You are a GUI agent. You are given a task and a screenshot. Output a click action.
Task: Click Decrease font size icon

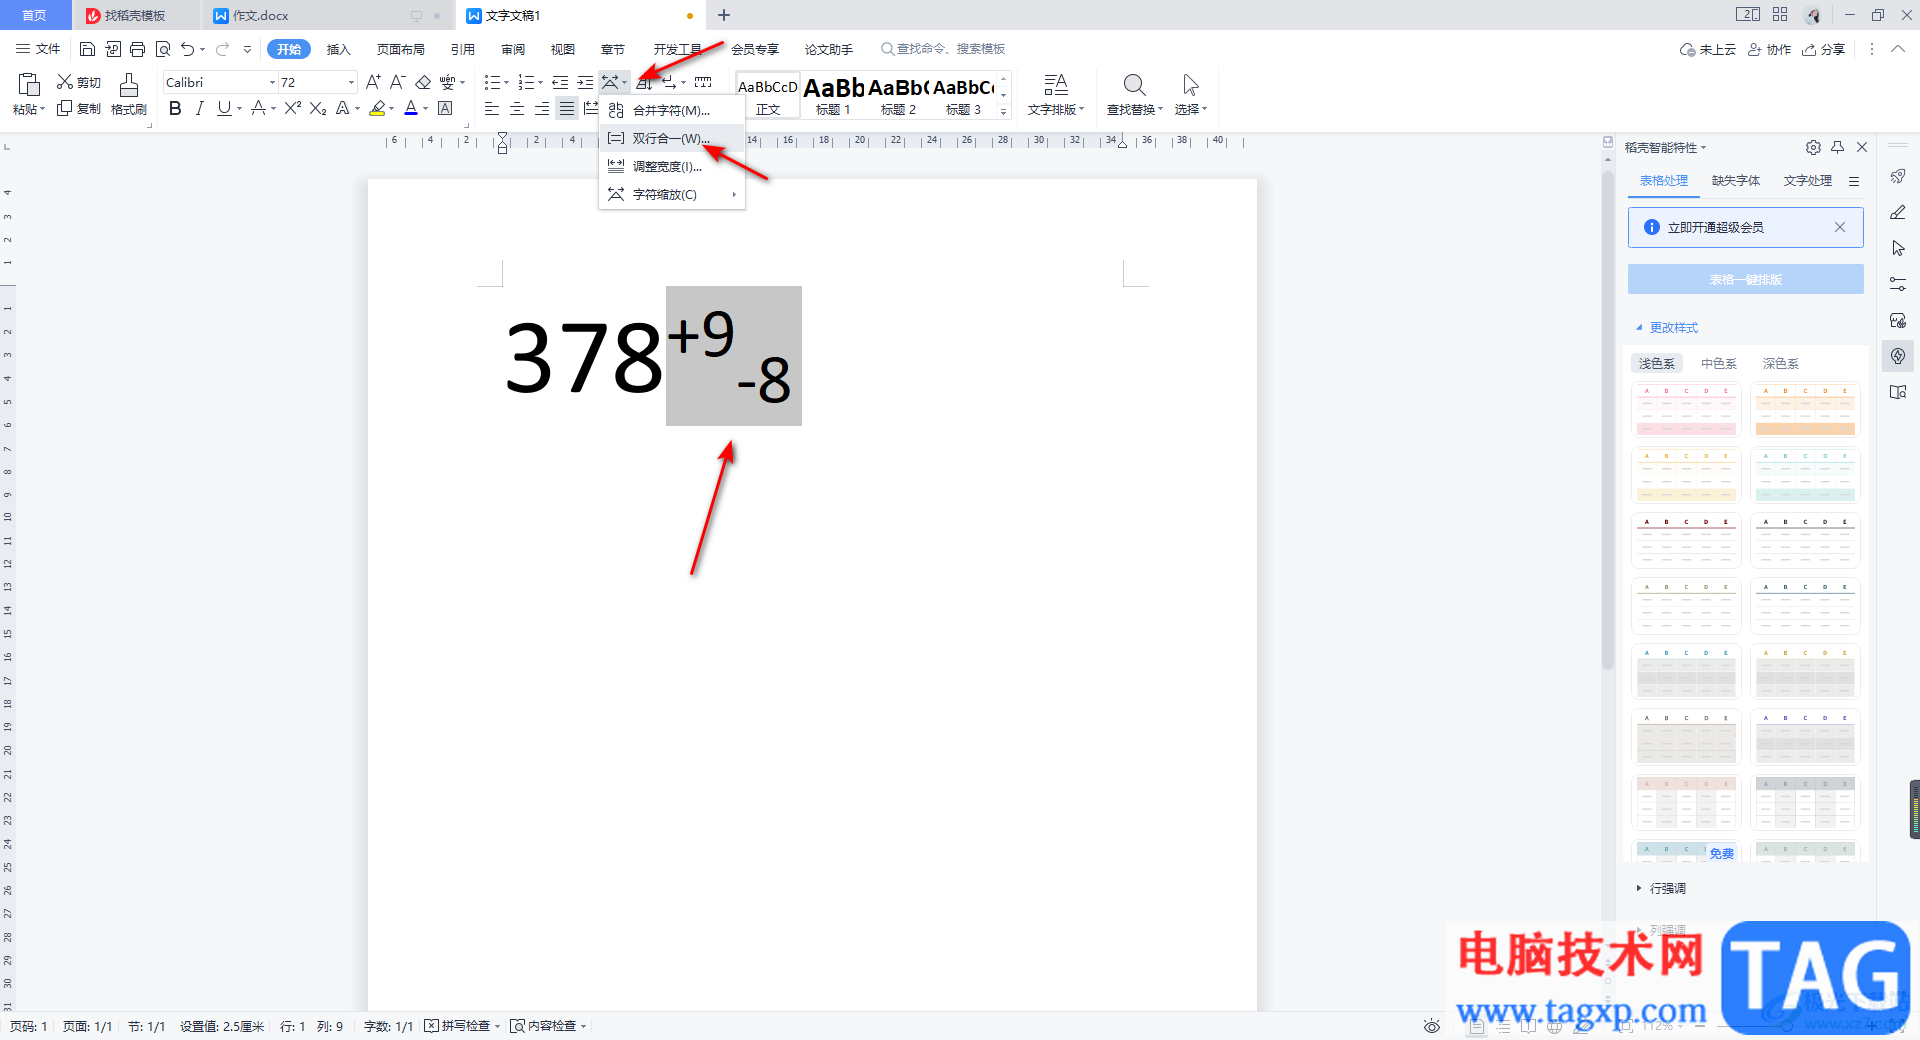[x=398, y=82]
